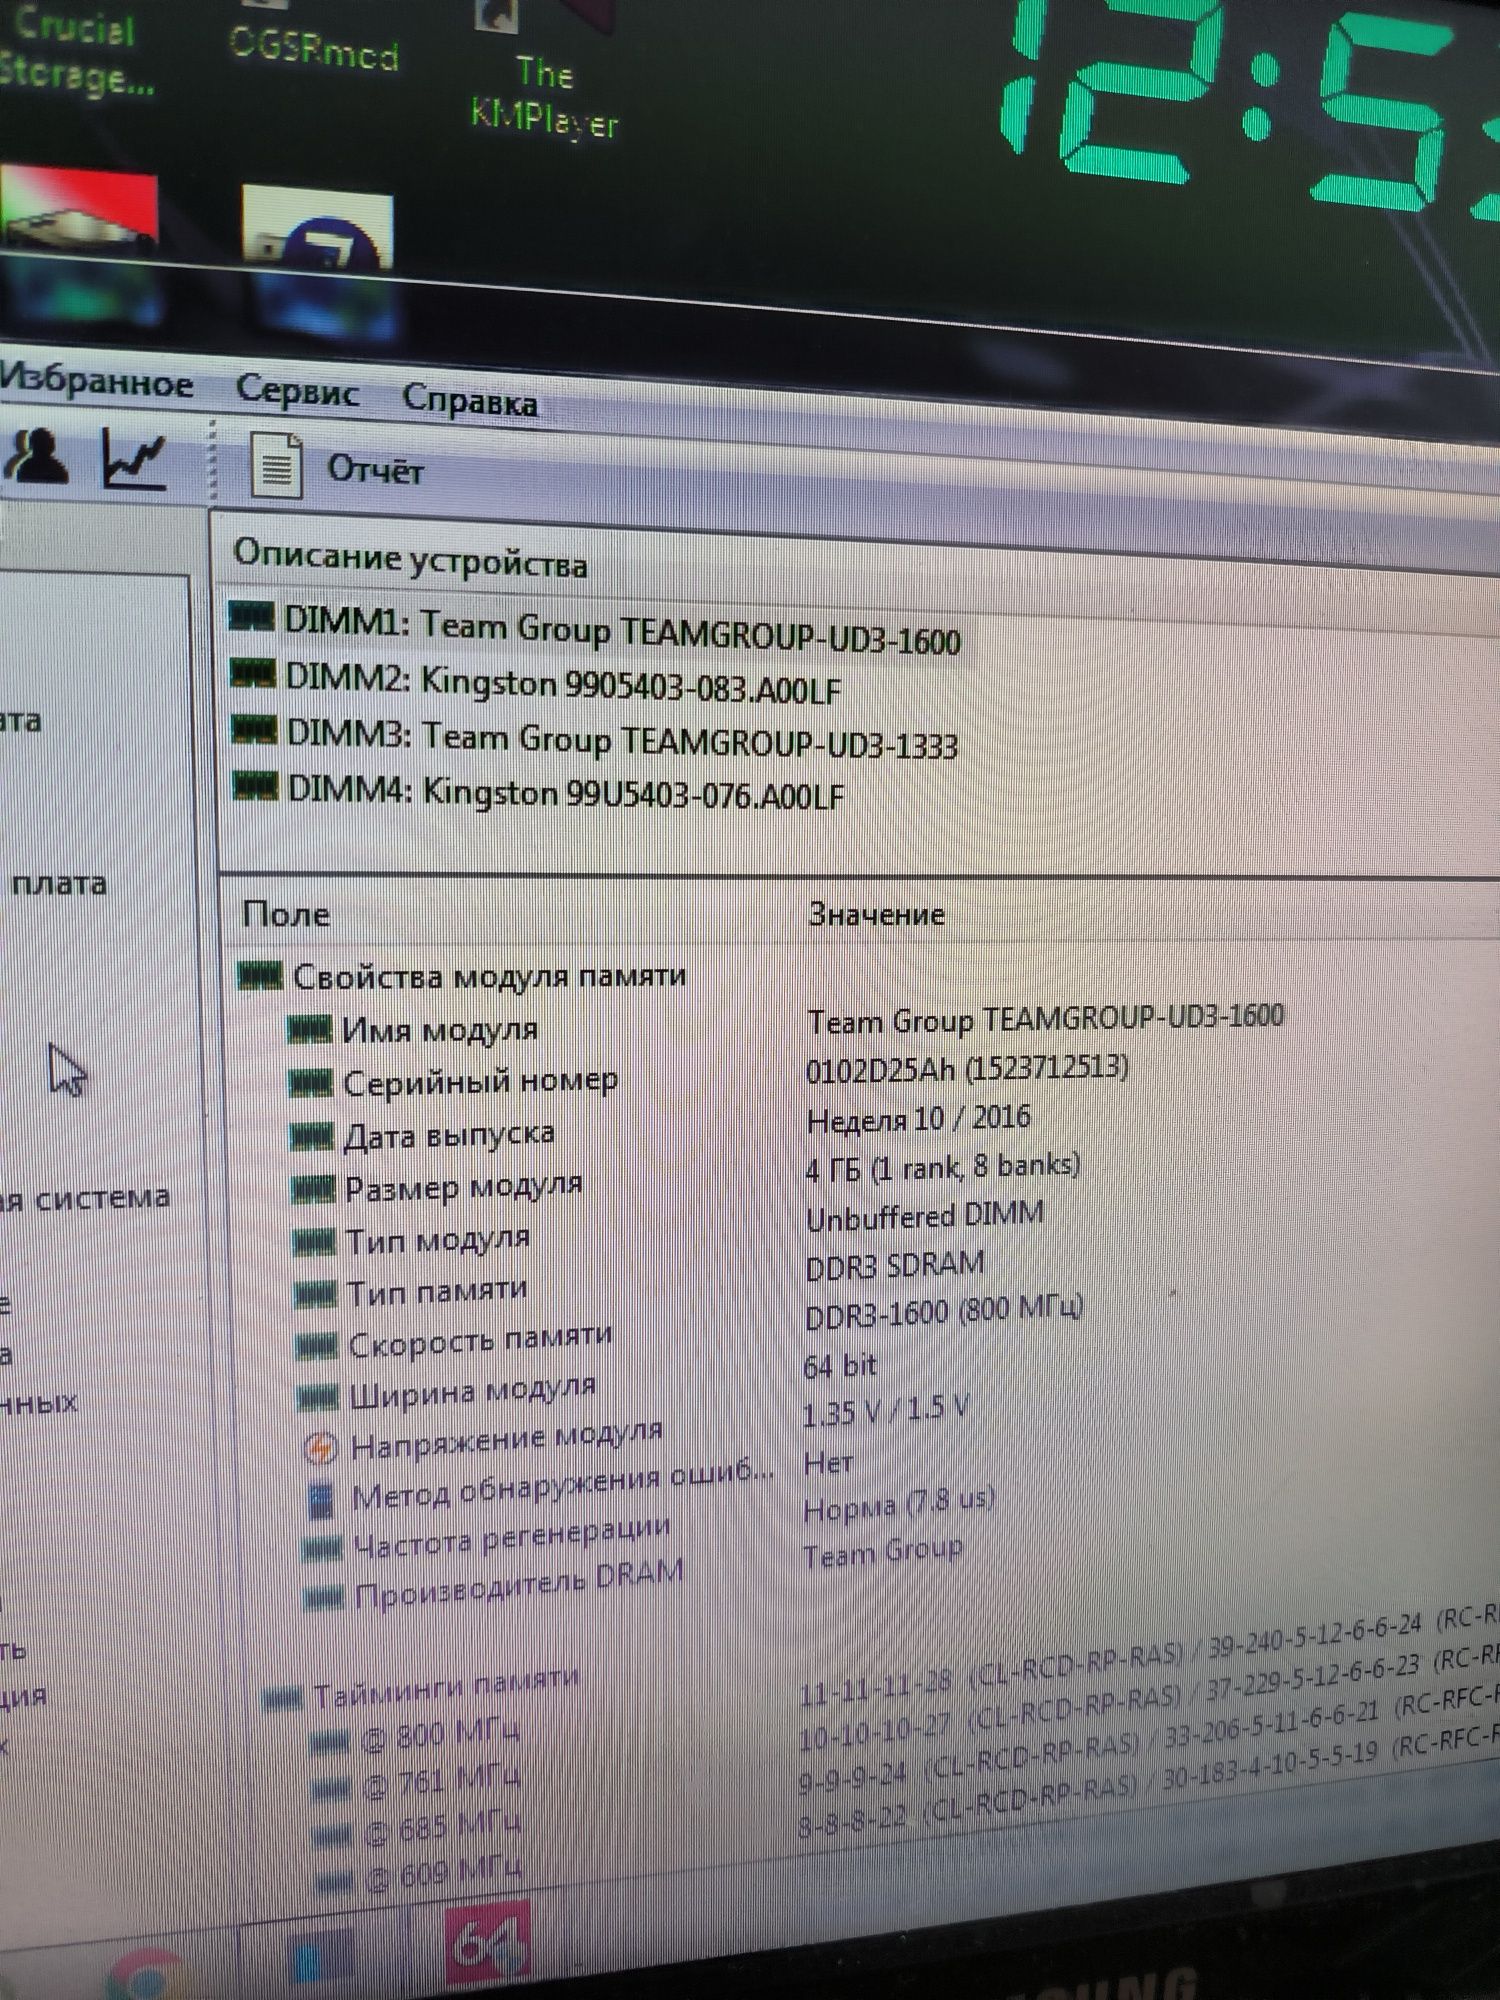Open the Избранное menu
Viewport: 1500px width, 2000px height.
click(x=97, y=383)
